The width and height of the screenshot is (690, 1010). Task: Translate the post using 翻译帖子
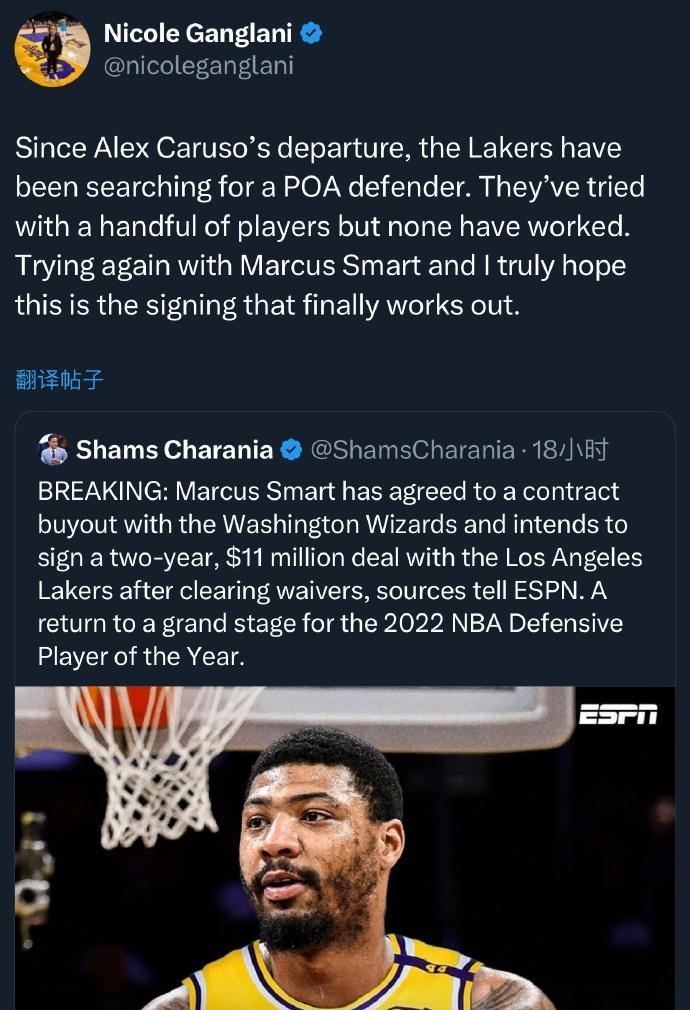pyautogui.click(x=60, y=379)
